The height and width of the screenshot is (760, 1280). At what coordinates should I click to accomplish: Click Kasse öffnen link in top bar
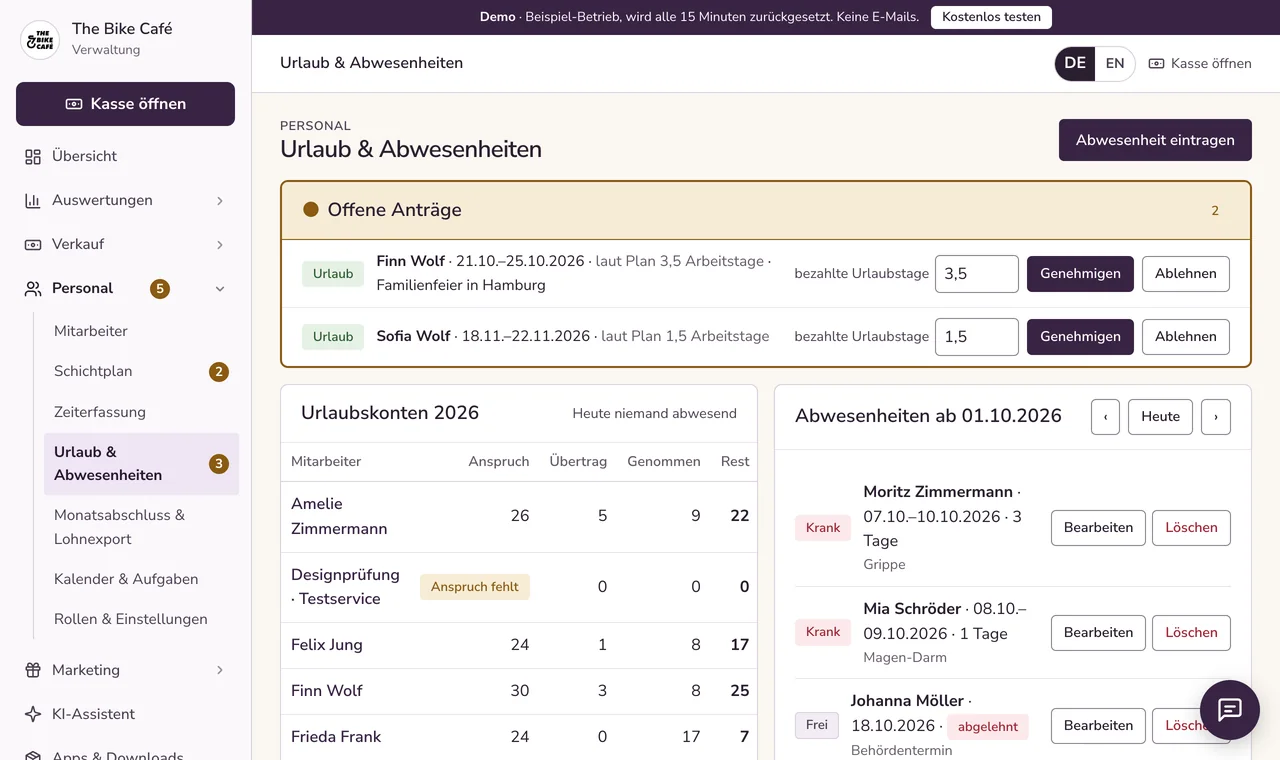click(1200, 63)
